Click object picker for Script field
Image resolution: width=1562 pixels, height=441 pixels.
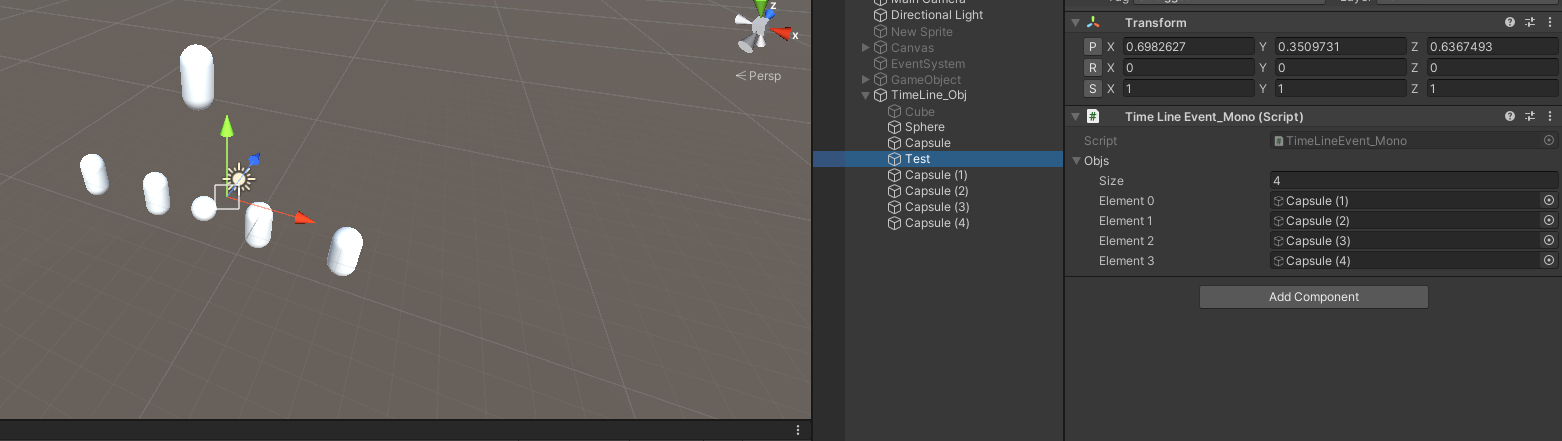point(1549,141)
